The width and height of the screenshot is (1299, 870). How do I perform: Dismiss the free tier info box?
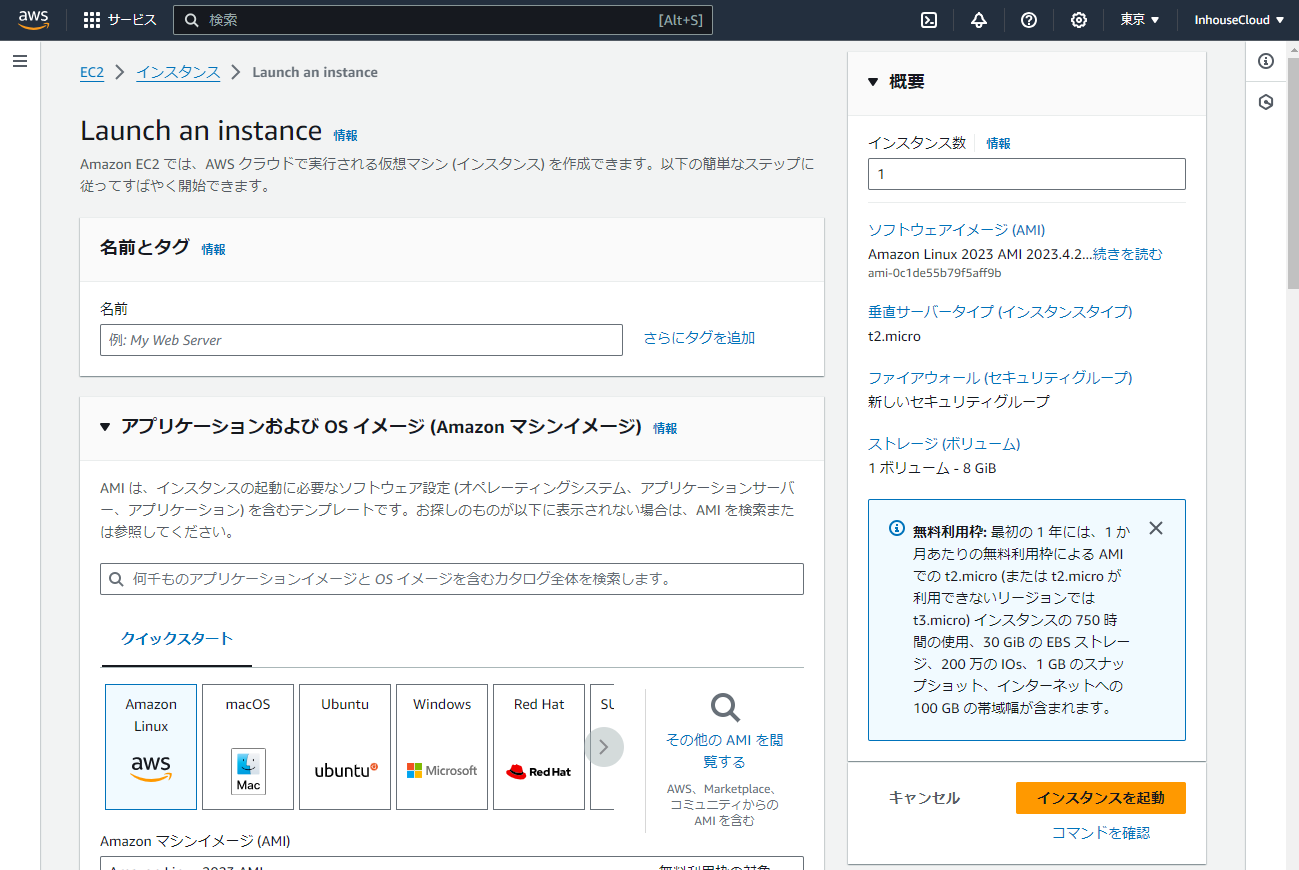coord(1156,528)
